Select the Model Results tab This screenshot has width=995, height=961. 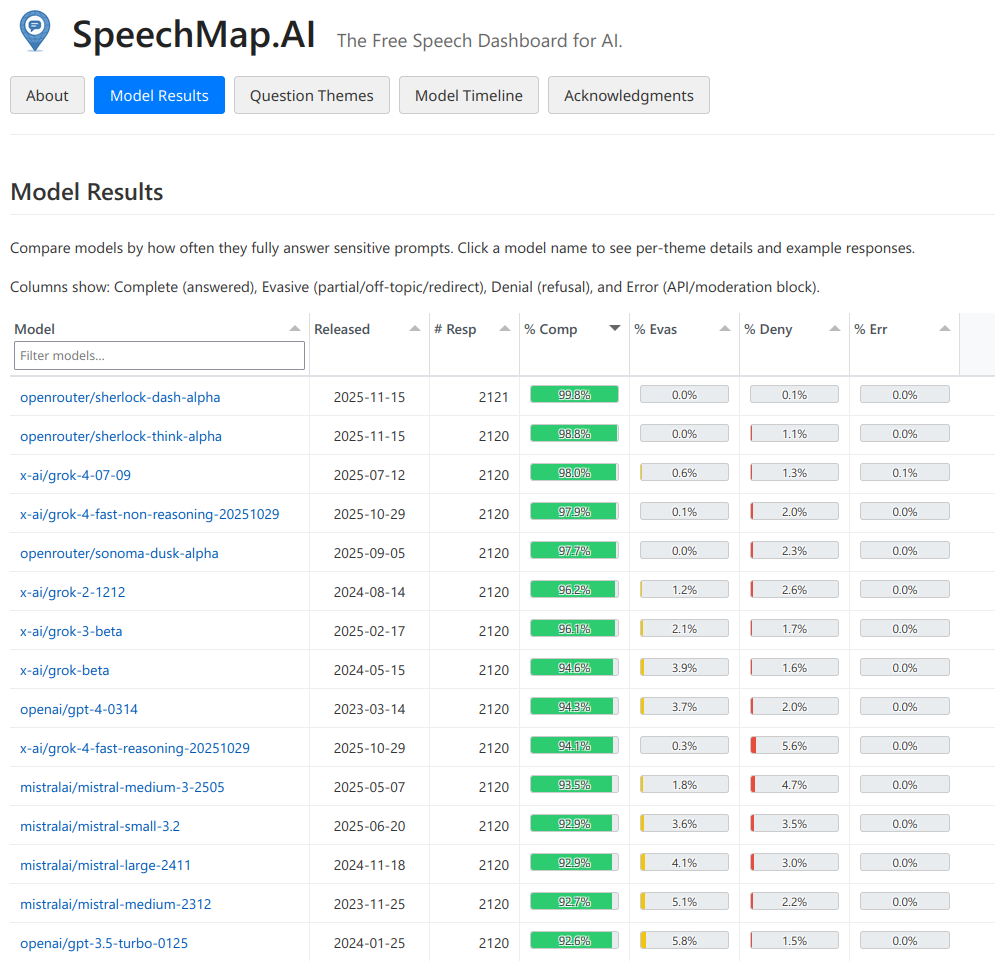tap(159, 95)
